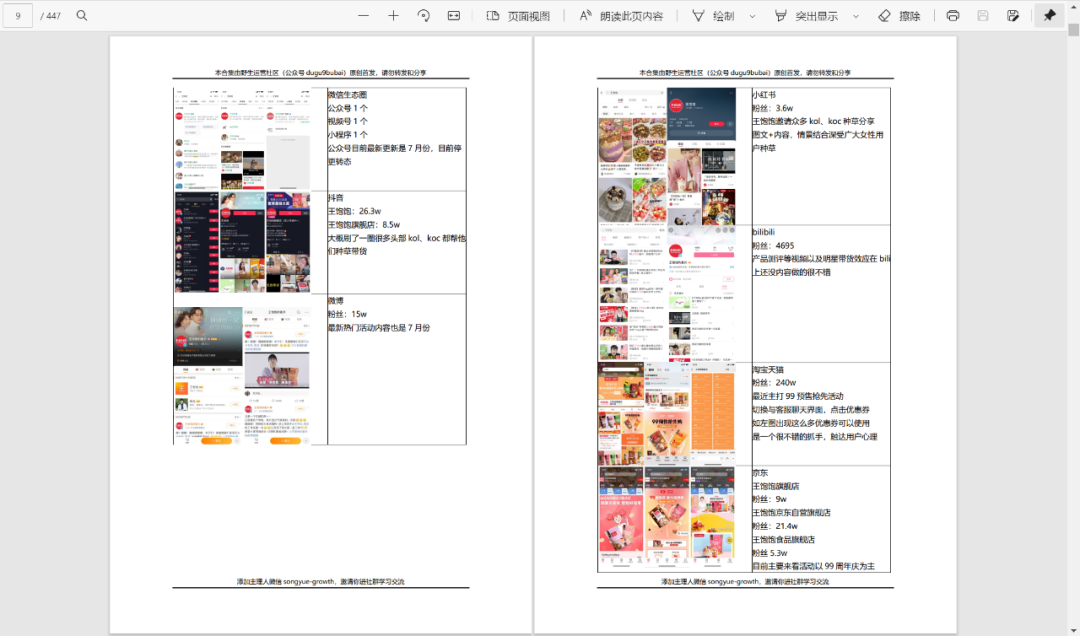Click the Xiaohongshu screenshots image beside 小红书
This screenshot has height=636, width=1080.
[667, 156]
